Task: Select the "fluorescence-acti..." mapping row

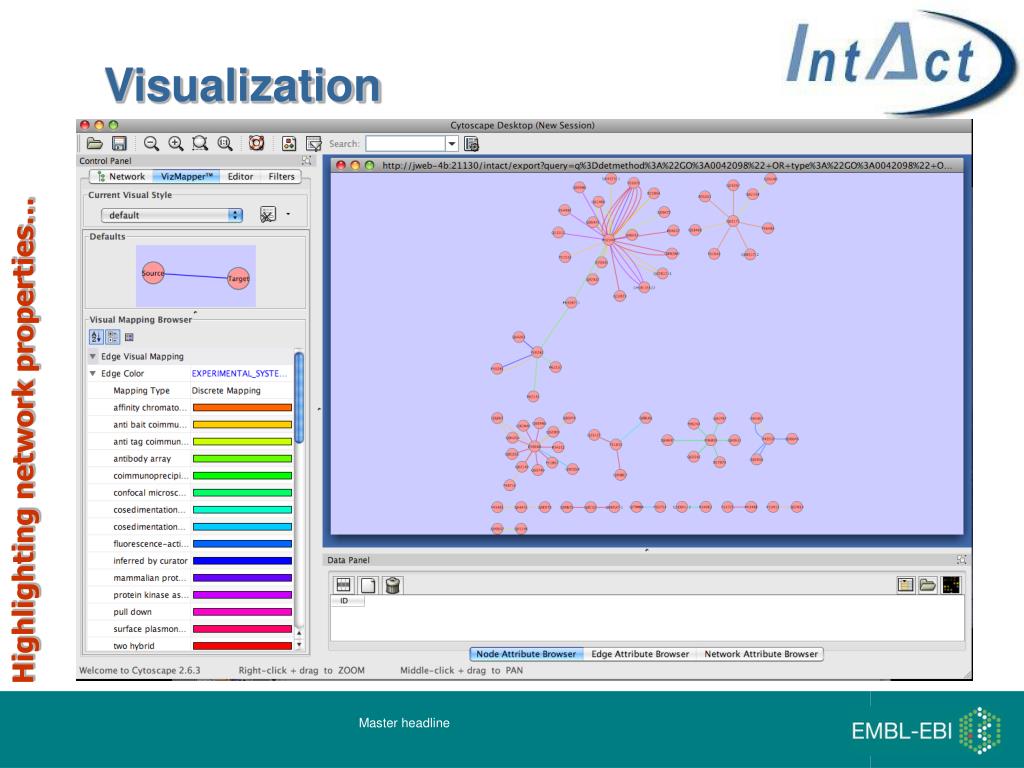Action: coord(190,544)
